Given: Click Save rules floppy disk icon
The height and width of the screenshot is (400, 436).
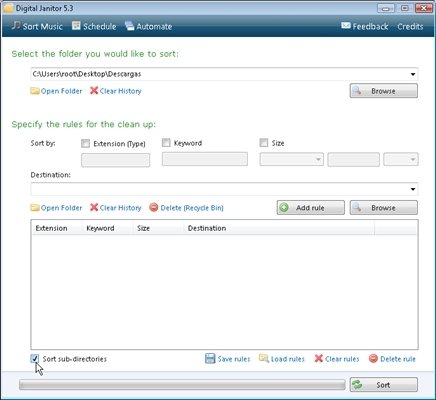Looking at the screenshot, I should [210, 358].
